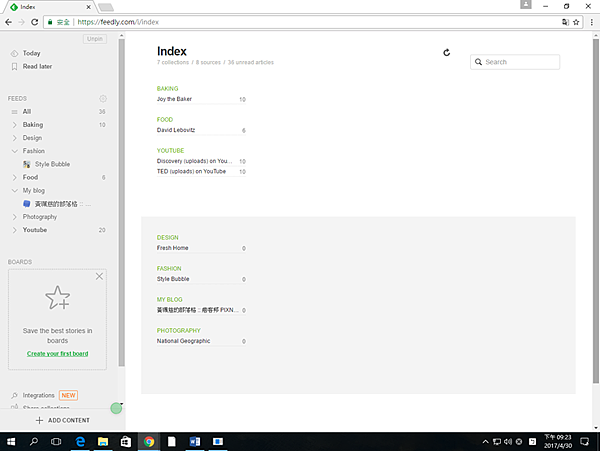Open Discovery (uploads) source row

pyautogui.click(x=201, y=161)
